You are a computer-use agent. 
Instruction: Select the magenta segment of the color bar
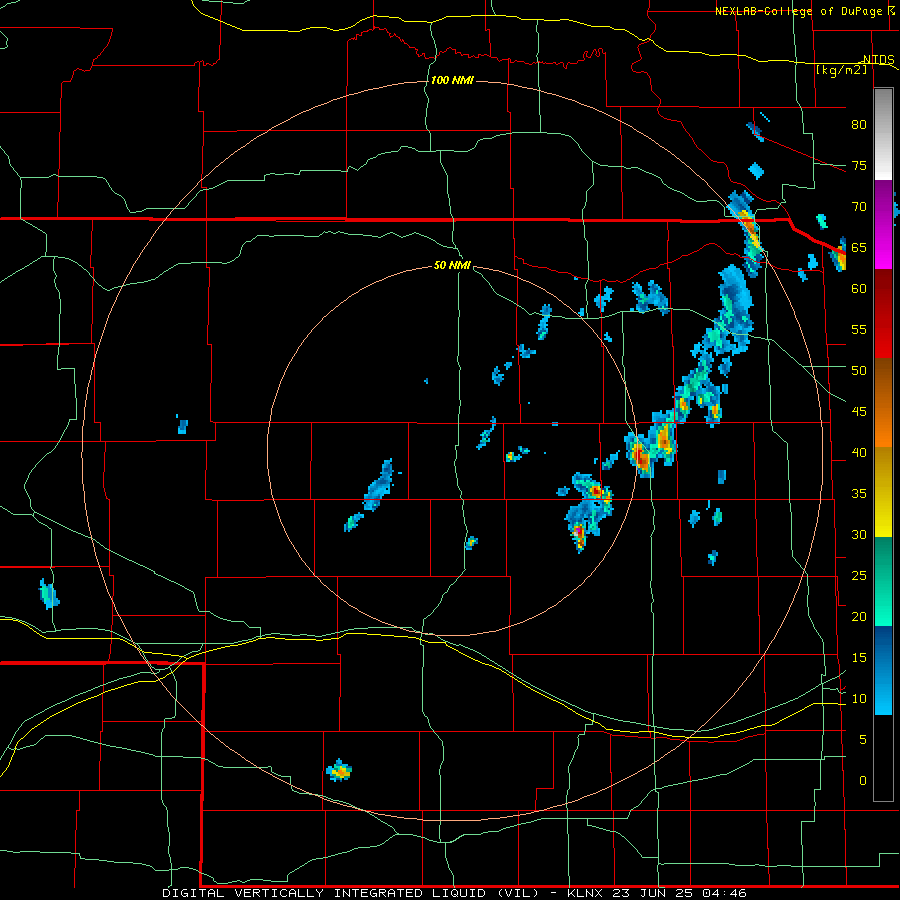(883, 224)
